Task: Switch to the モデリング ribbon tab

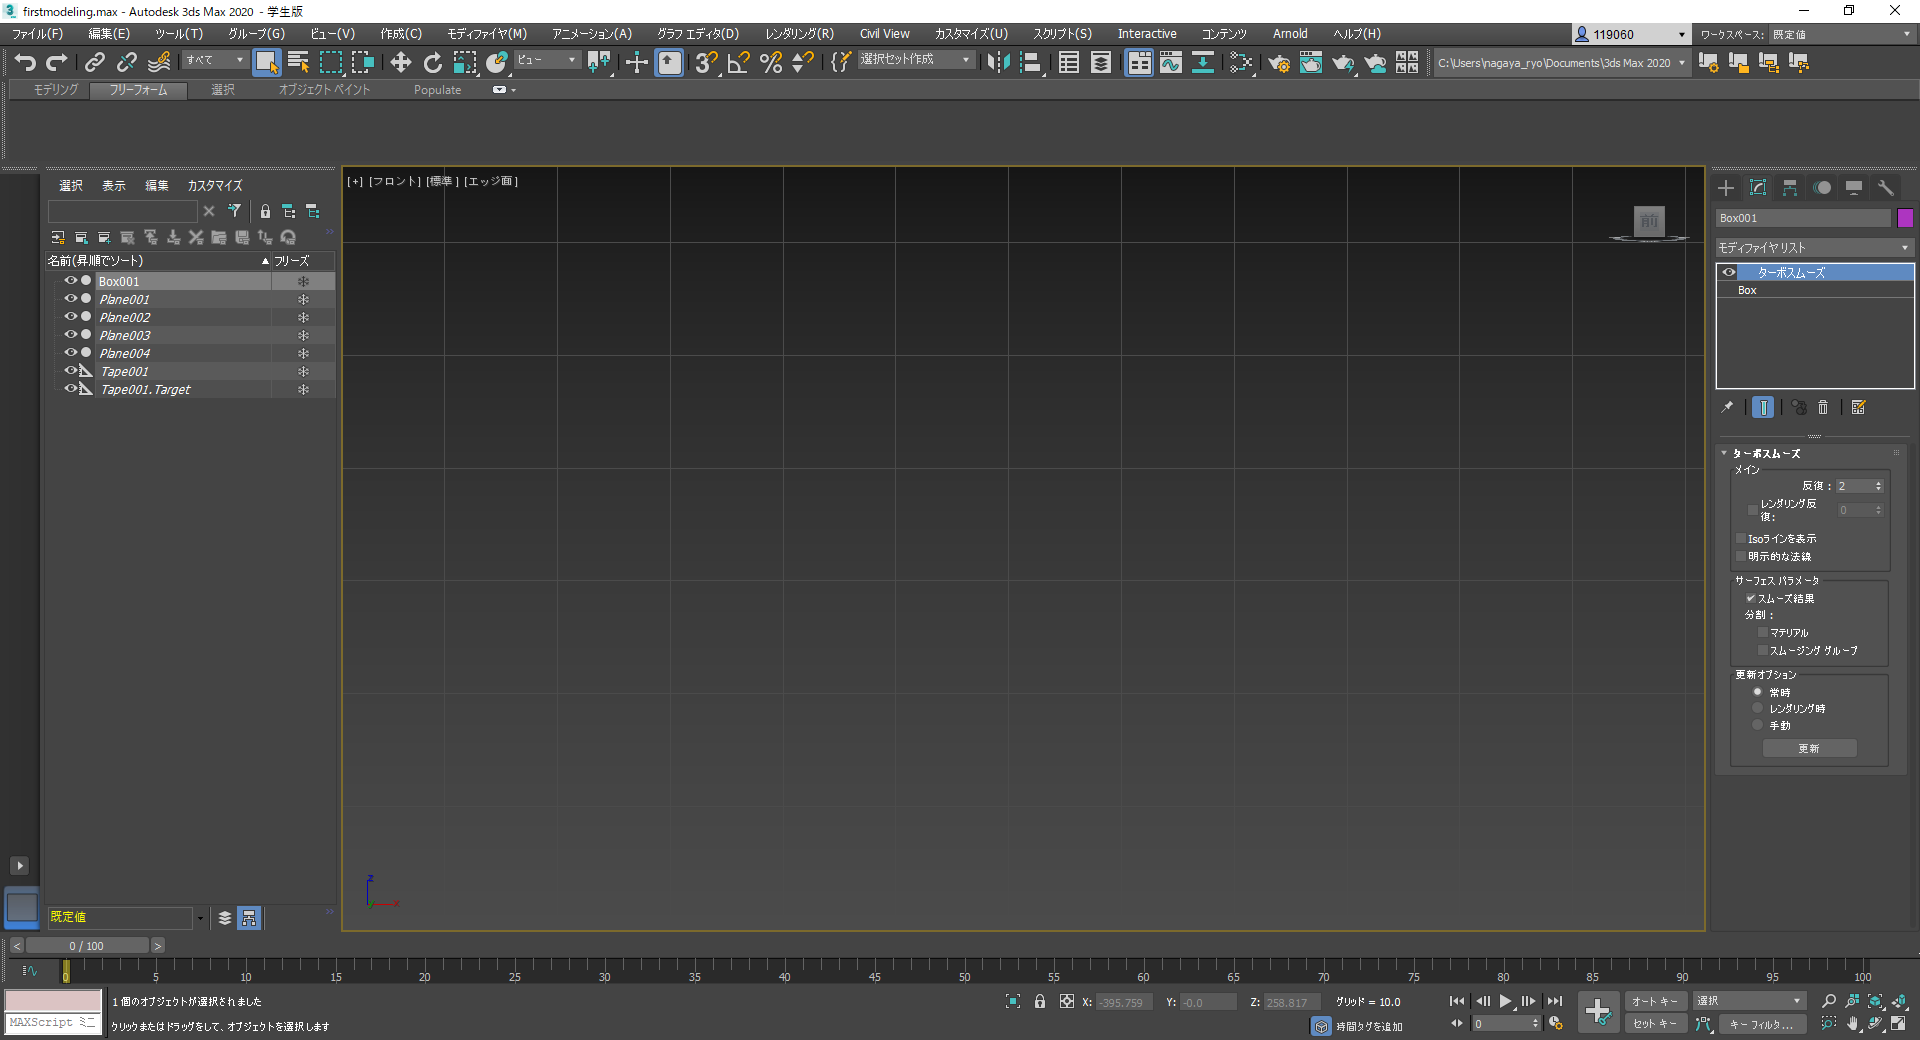Action: coord(55,90)
